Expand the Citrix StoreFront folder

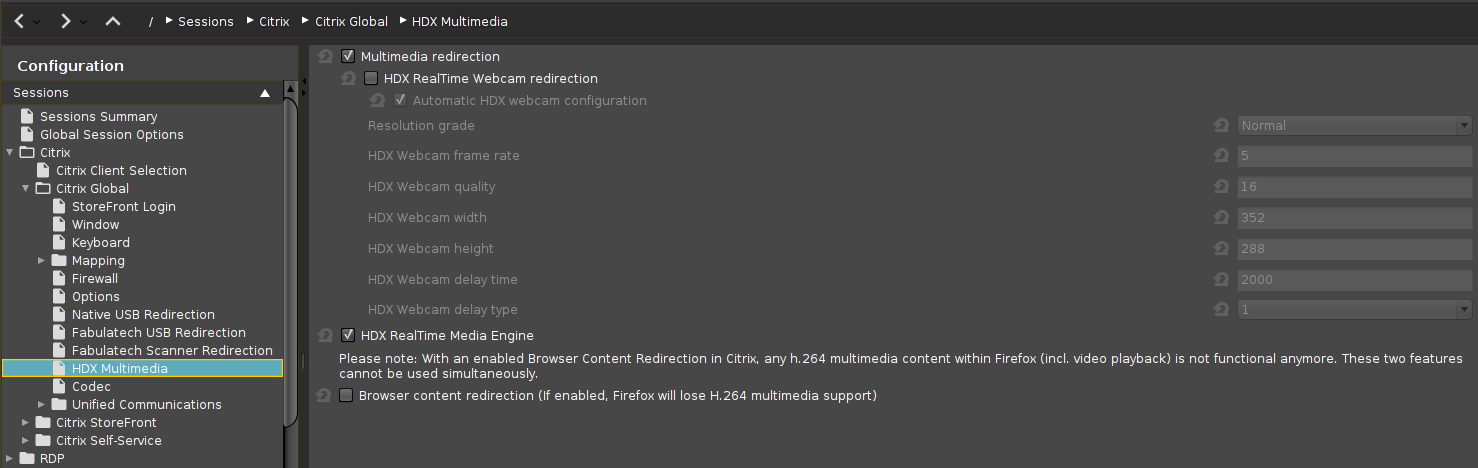26,423
